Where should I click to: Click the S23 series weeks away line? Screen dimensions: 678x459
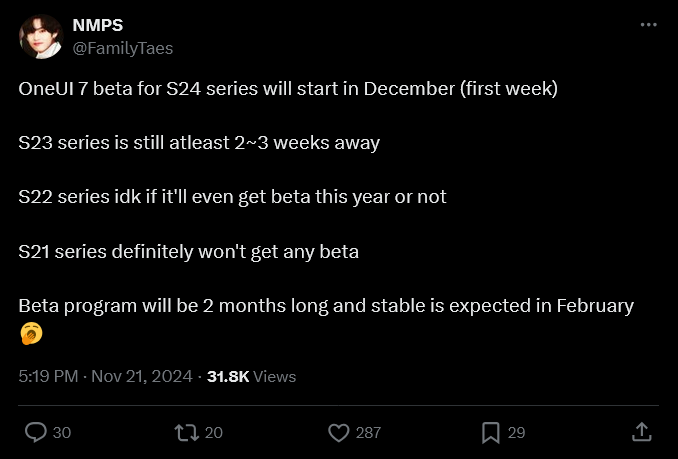pos(199,142)
